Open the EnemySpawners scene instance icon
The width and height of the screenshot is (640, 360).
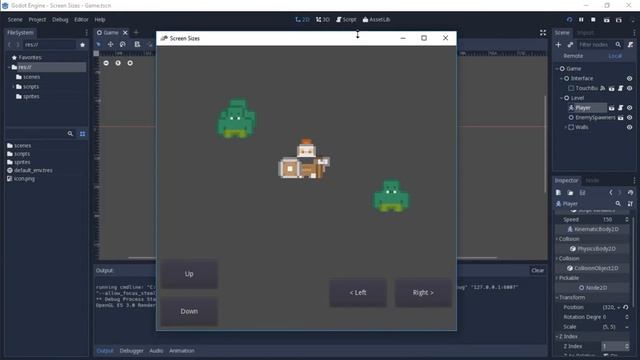pyautogui.click(x=620, y=118)
